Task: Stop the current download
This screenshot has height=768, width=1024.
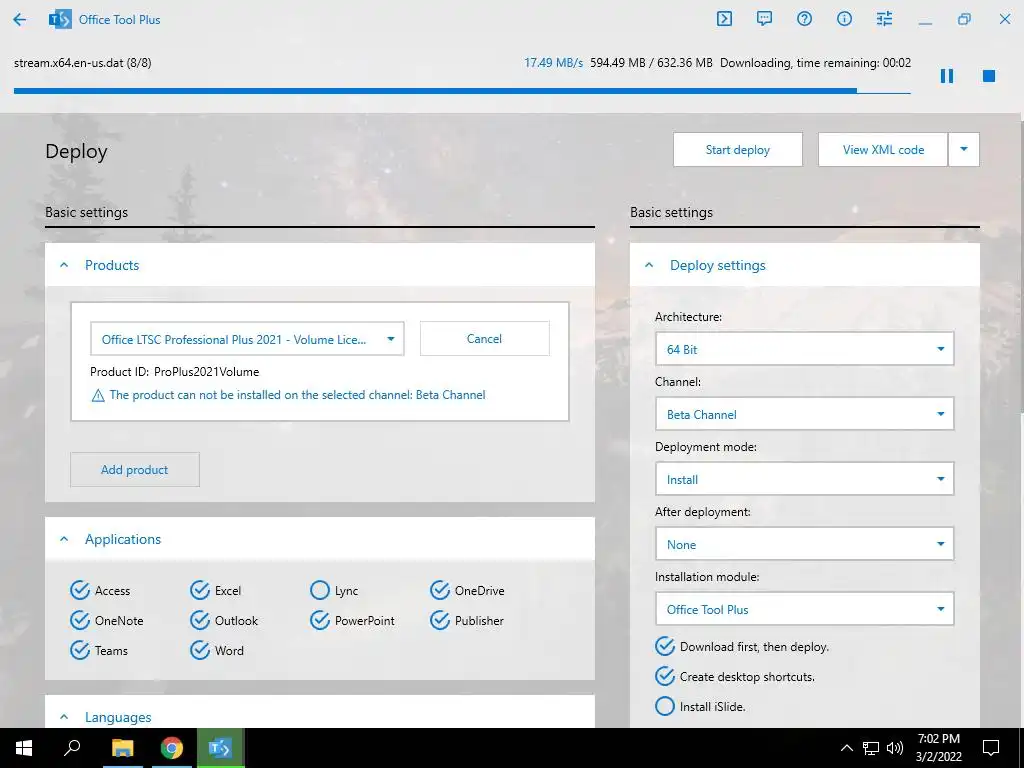Action: [x=989, y=76]
